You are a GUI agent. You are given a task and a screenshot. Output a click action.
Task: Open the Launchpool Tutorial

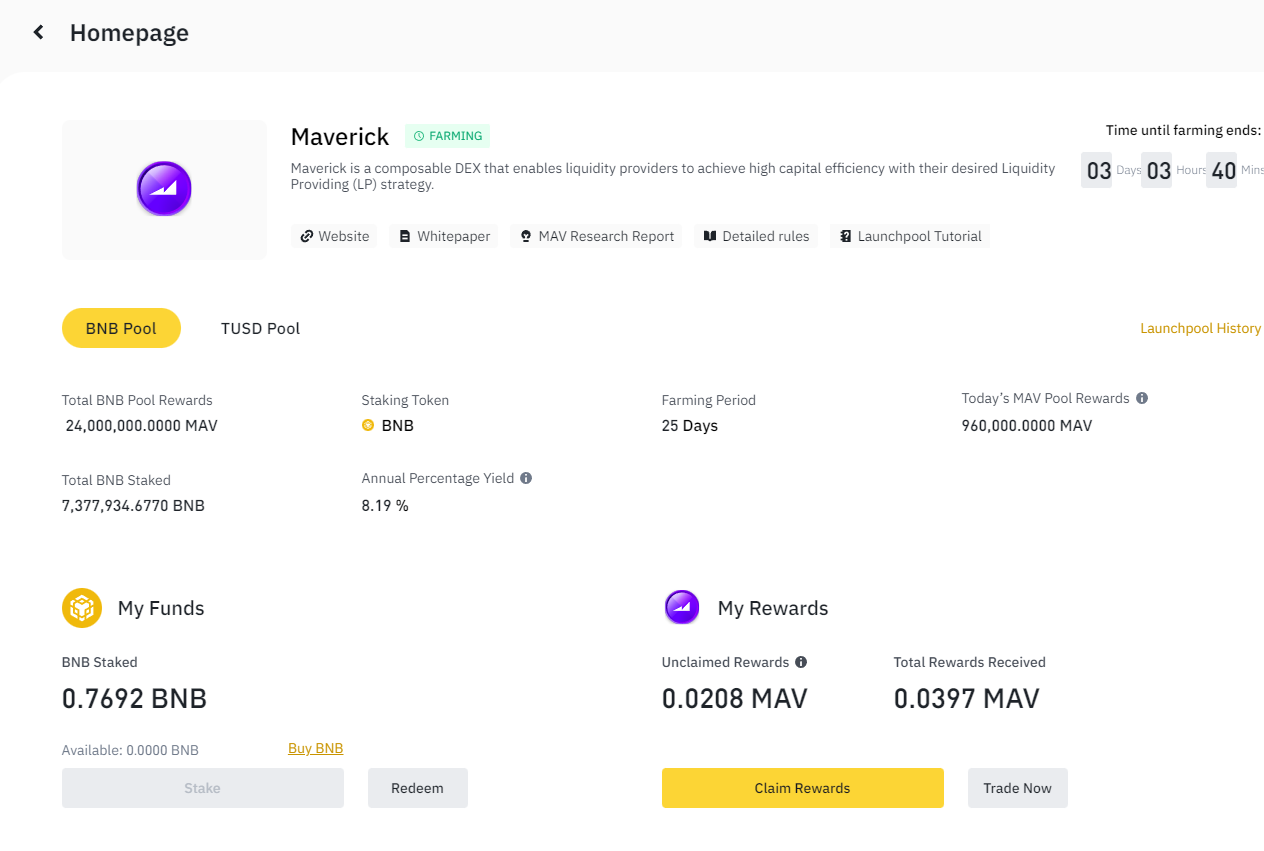[x=910, y=237]
